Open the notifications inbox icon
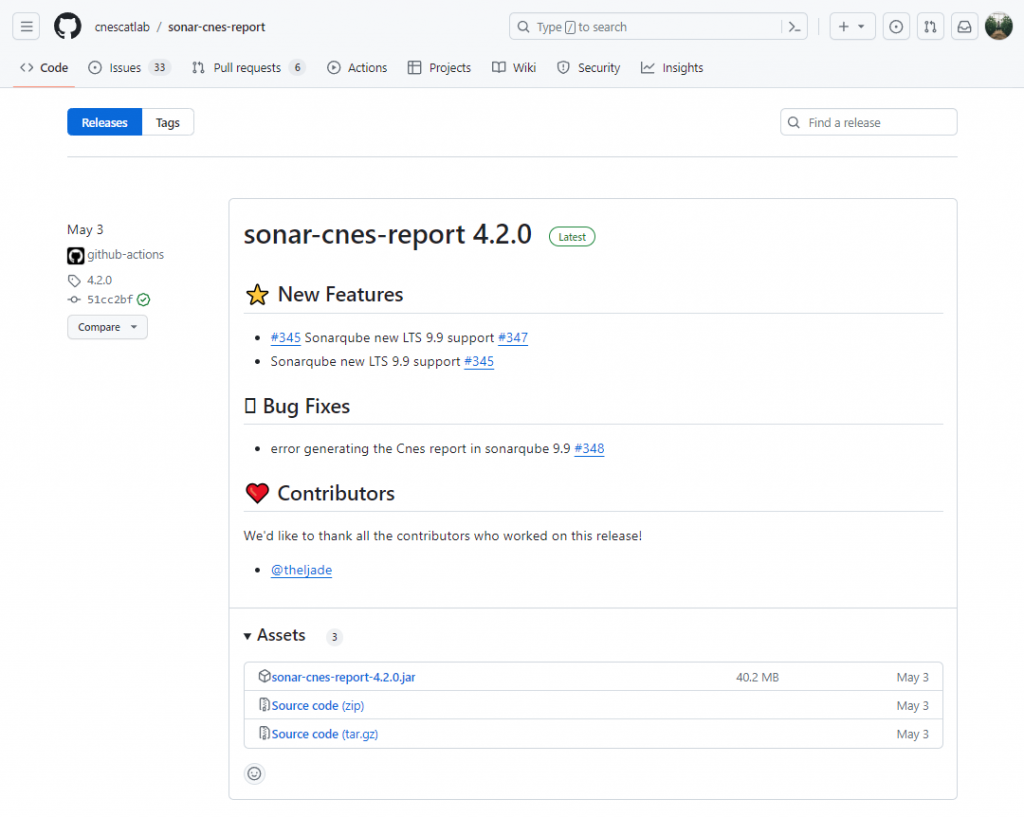This screenshot has height=817, width=1024. [x=964, y=27]
